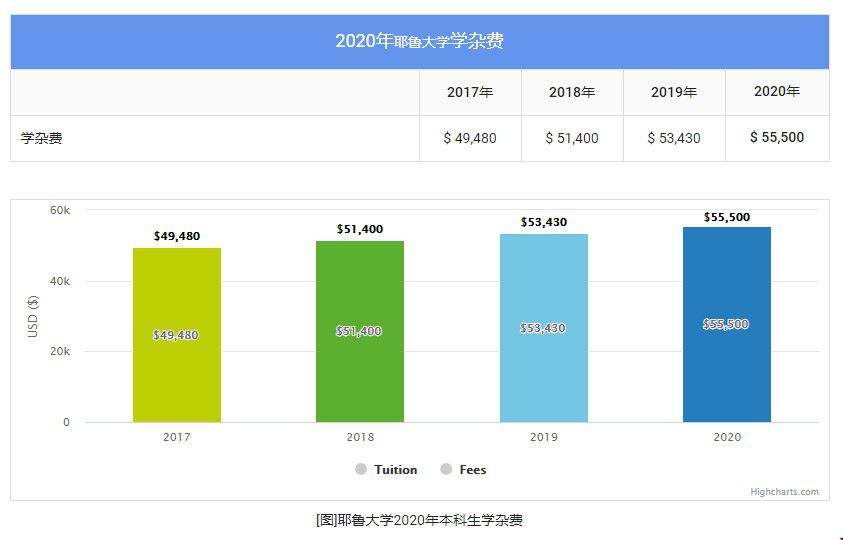Click the 2020年耶鲁大学学杂费 title banner
This screenshot has height=540, width=843.
[x=420, y=41]
